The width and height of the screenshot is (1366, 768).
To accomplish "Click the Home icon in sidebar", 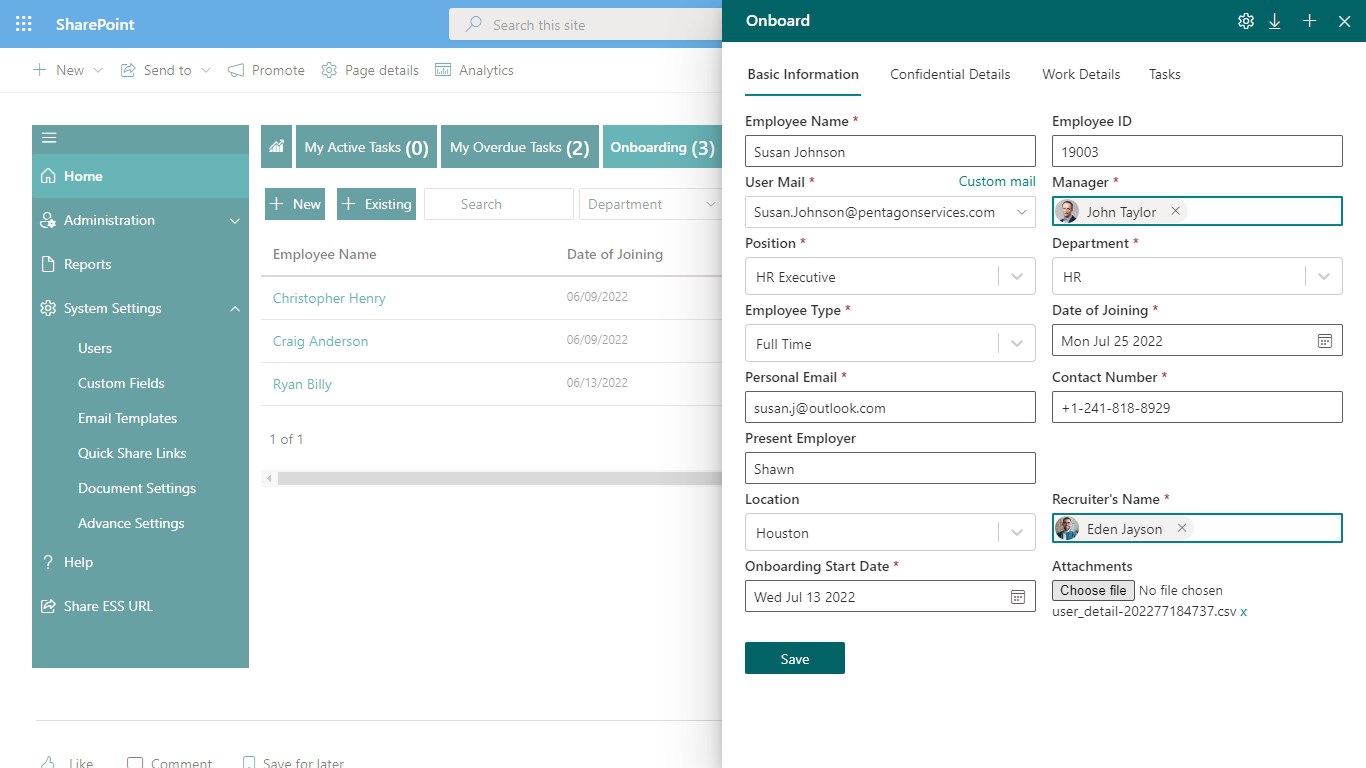I will 48,176.
